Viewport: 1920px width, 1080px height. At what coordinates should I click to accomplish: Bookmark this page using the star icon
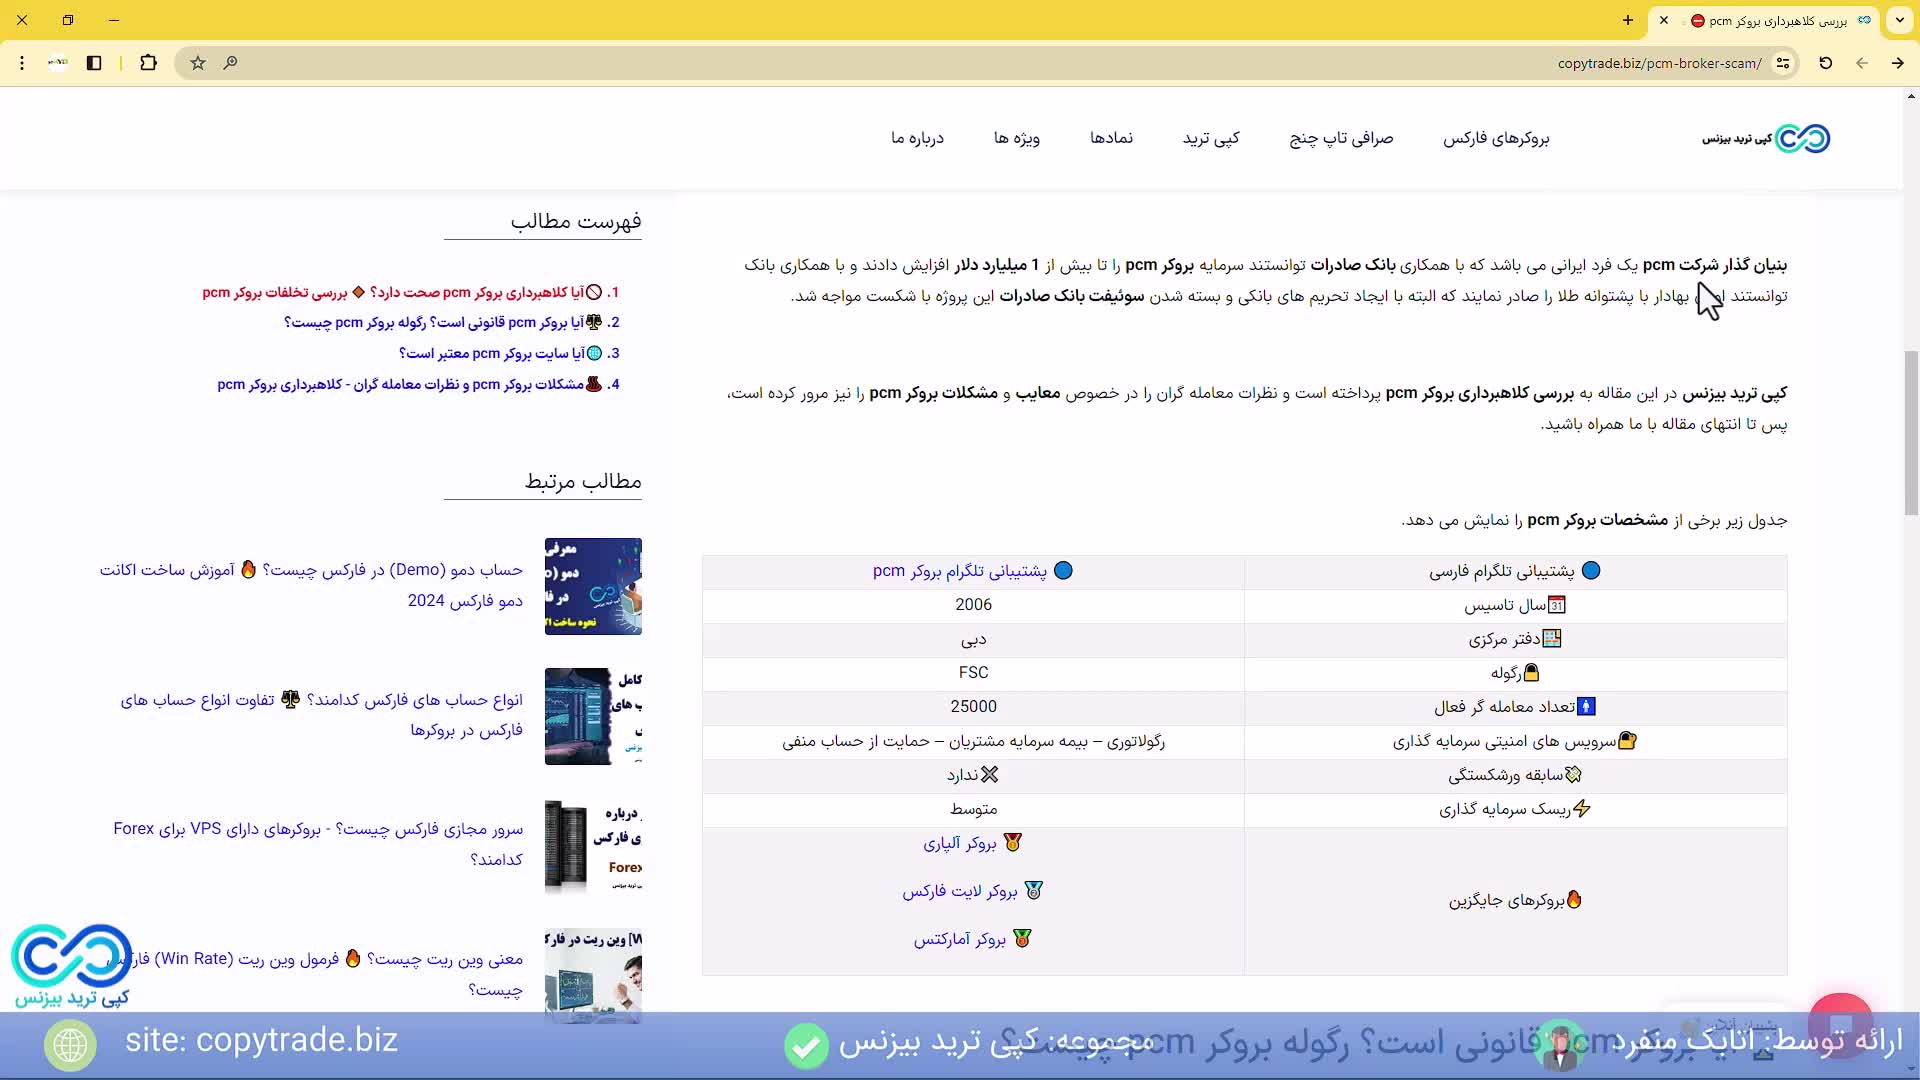(x=197, y=63)
